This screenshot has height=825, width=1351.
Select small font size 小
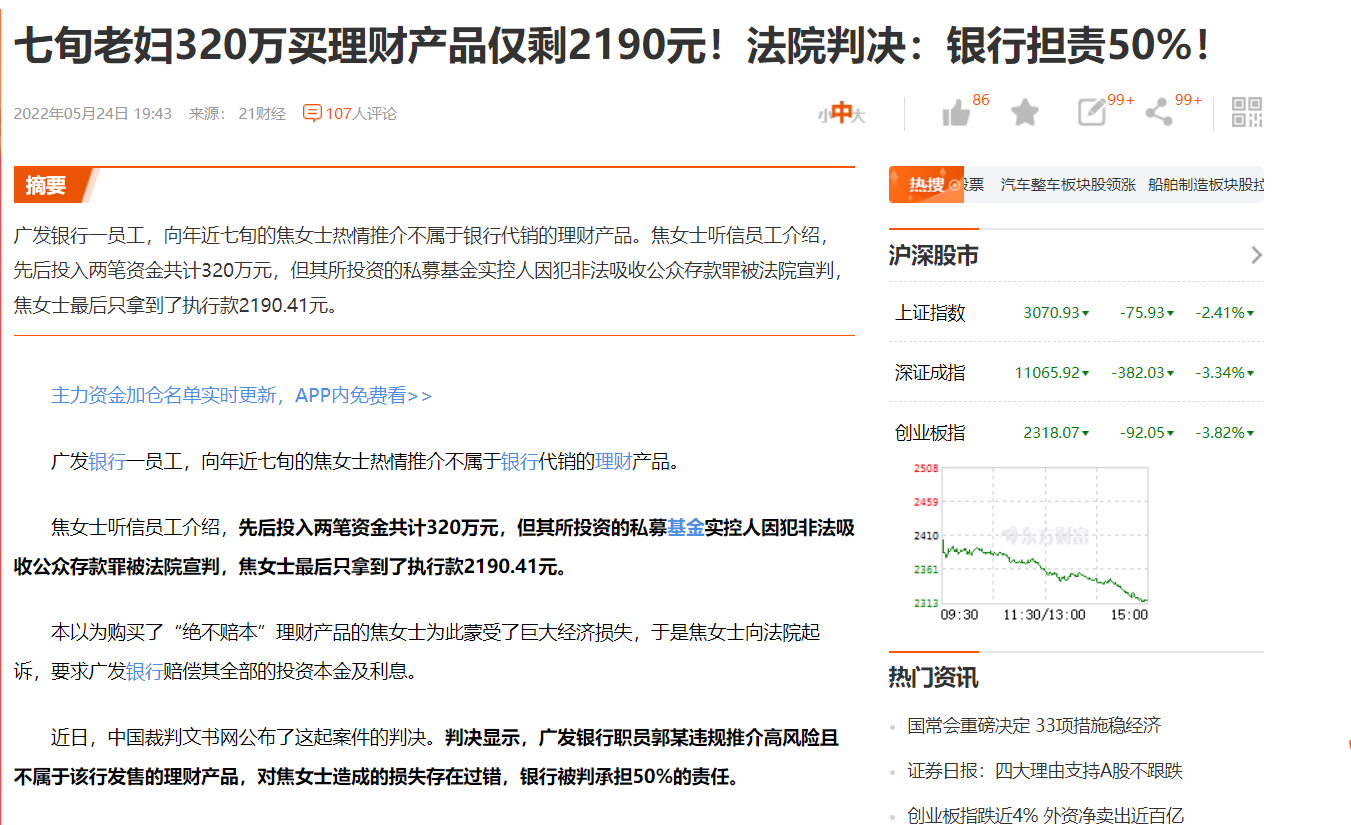click(824, 116)
